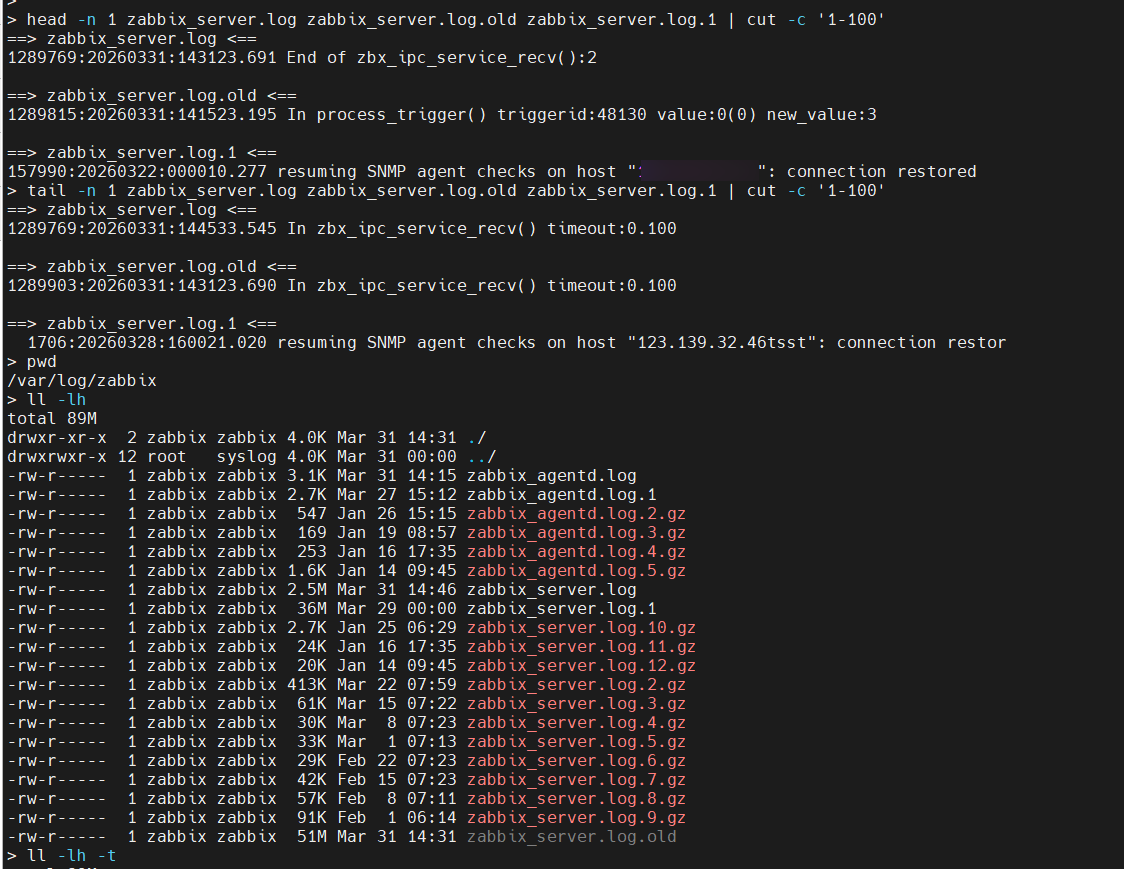Click zabbix_server.log.9.gz in the listing
The image size is (1124, 869).
(576, 817)
